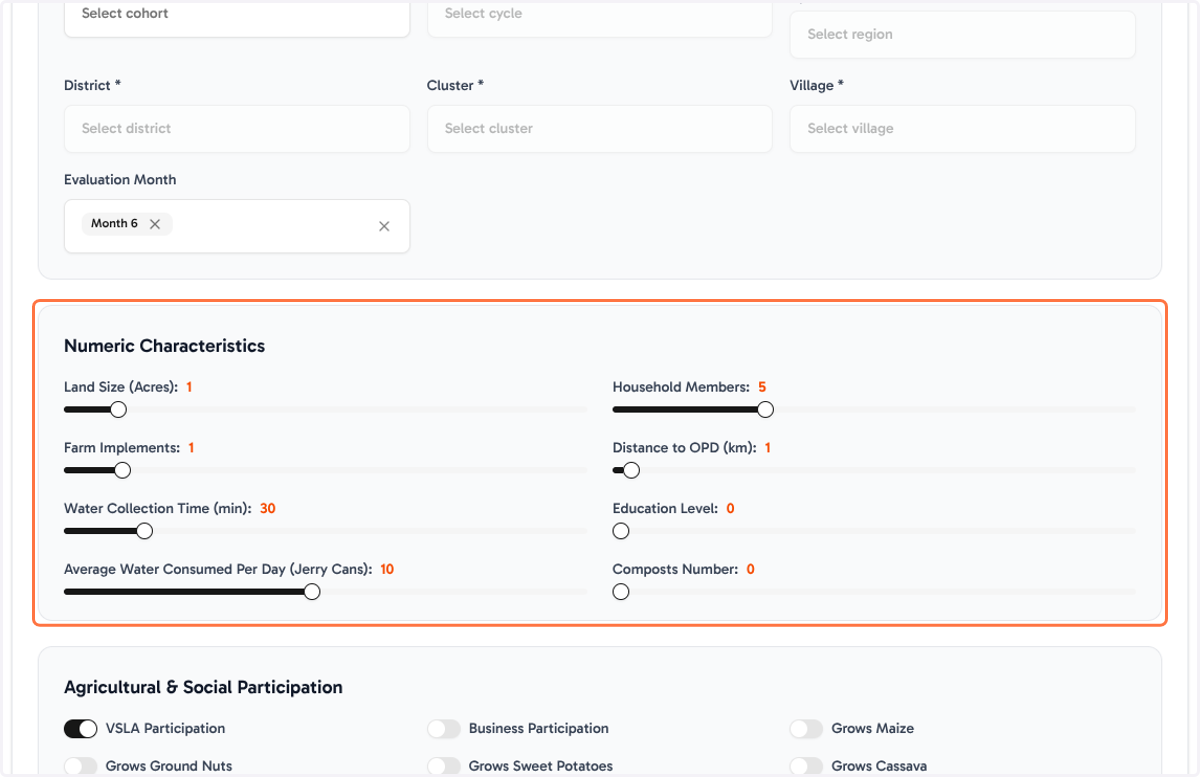Enable Grows Ground Nuts toggle
This screenshot has height=777, width=1200.
[81, 766]
